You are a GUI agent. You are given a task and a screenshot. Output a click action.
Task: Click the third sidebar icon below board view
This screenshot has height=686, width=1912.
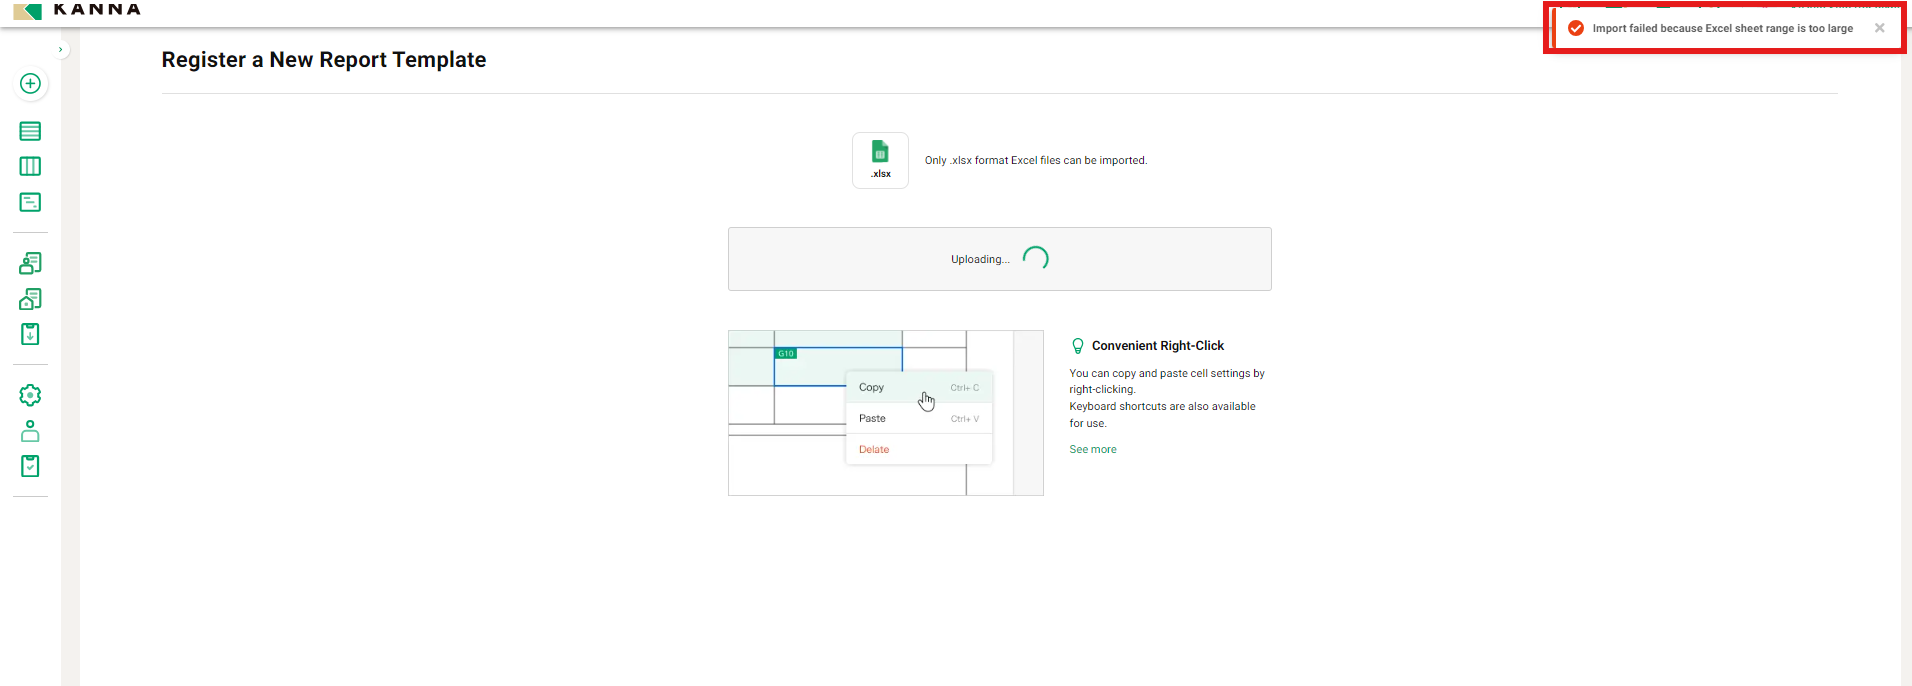point(30,202)
